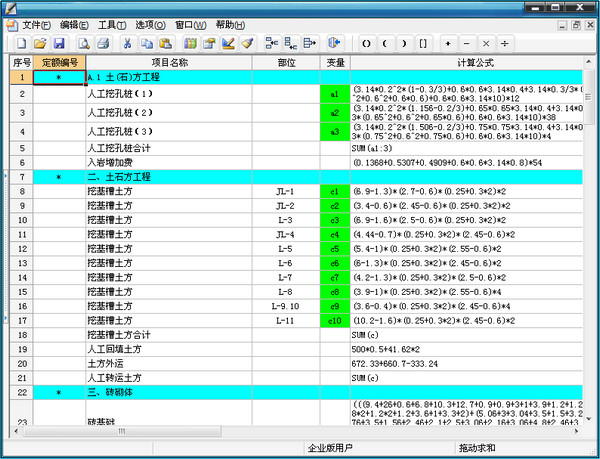The height and width of the screenshot is (459, 600).
Task: Click the Cut scissors icon
Action: click(x=127, y=44)
